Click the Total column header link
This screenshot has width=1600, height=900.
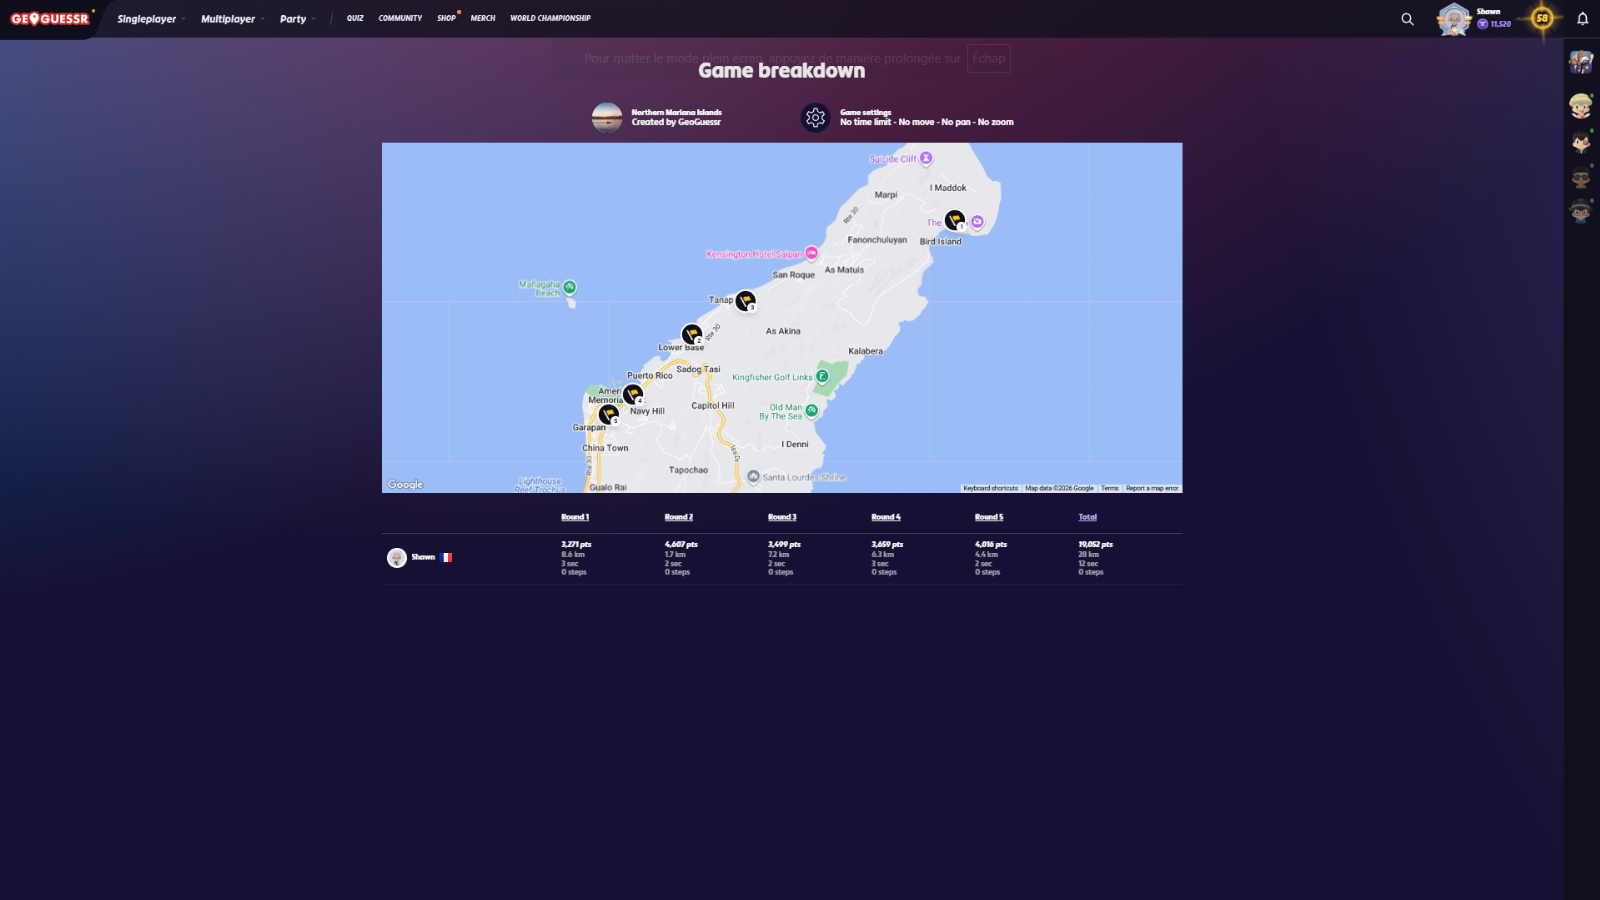point(1087,517)
